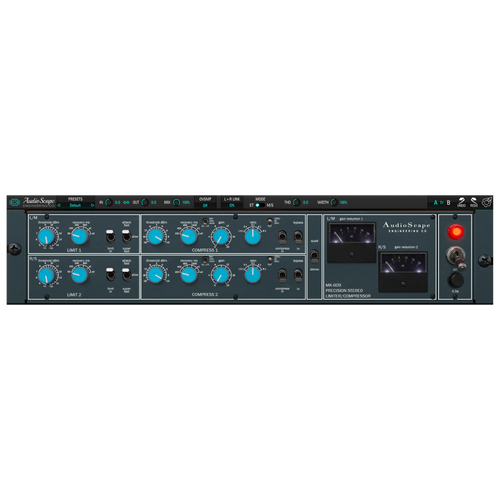Viewport: 500px width, 500px height.
Task: Copy A to B with the arrow
Action: pyautogui.click(x=442, y=202)
